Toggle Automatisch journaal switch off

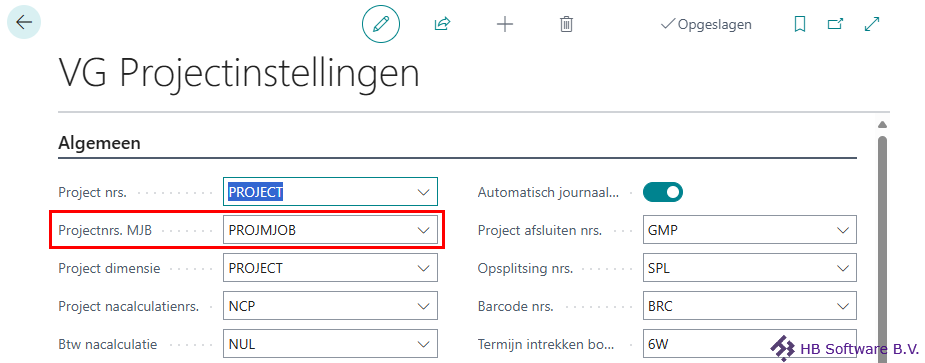662,192
